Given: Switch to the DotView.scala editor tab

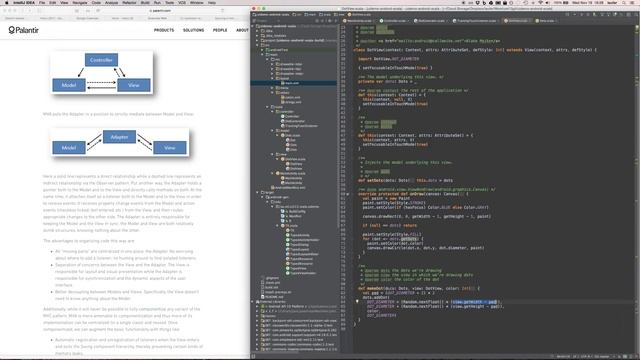Looking at the screenshot, I should click(x=517, y=20).
